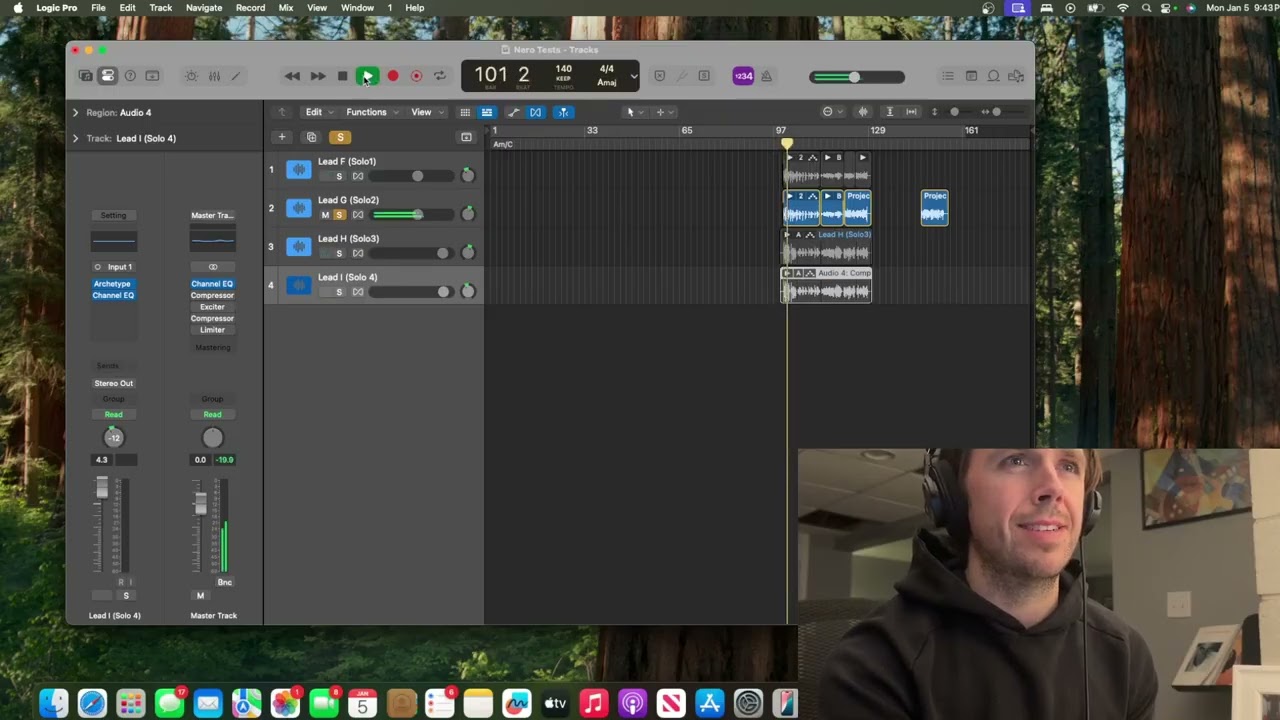Click the Stereo Out output slot
This screenshot has width=1280, height=720.
click(113, 383)
